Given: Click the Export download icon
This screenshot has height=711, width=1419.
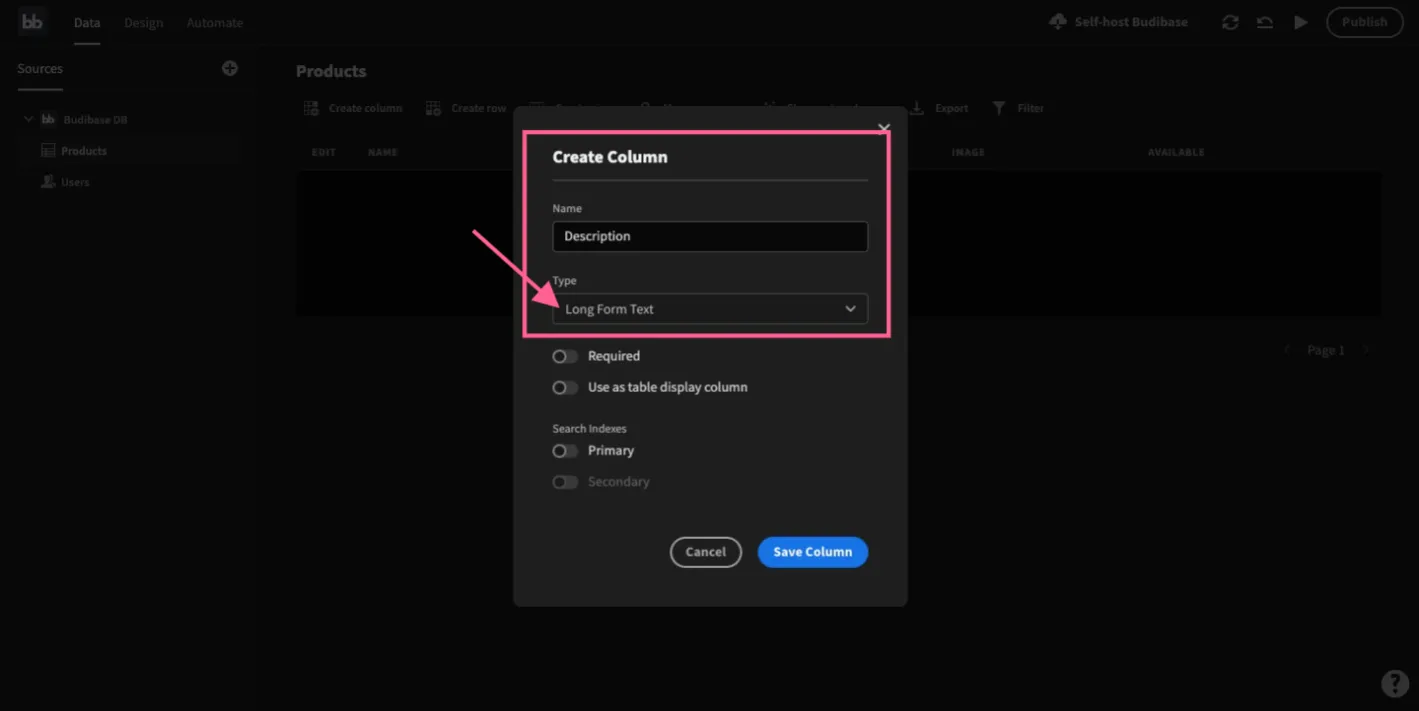Looking at the screenshot, I should pyautogui.click(x=917, y=108).
